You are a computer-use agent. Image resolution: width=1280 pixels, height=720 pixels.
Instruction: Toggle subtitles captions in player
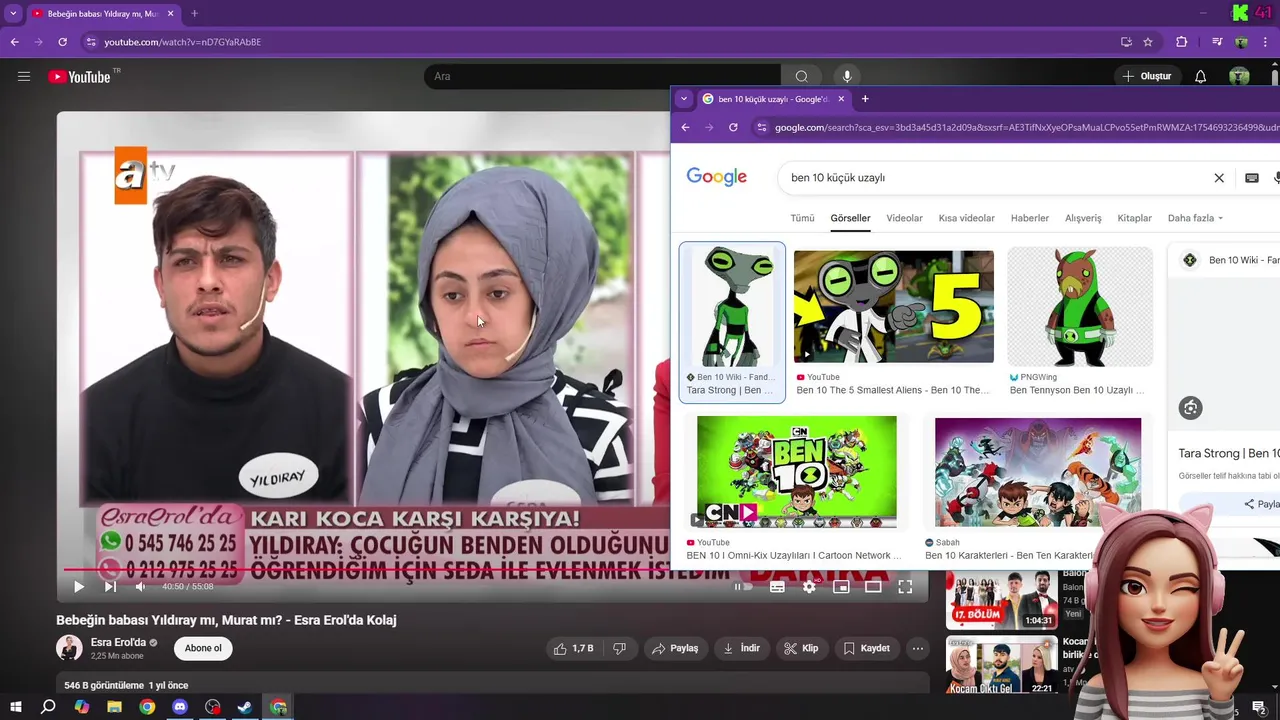pyautogui.click(x=777, y=587)
